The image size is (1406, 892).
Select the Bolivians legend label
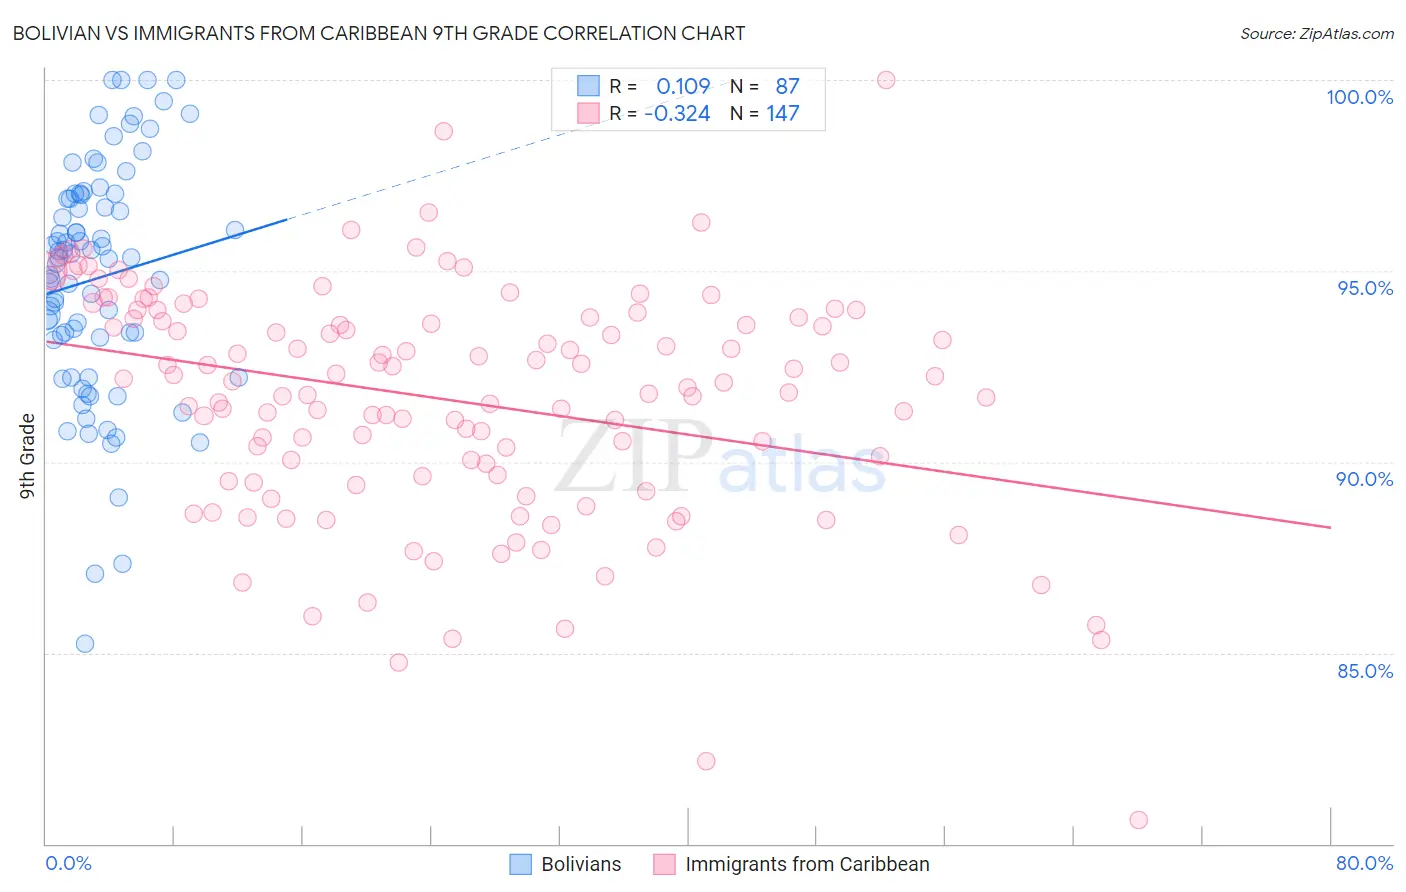tap(581, 864)
